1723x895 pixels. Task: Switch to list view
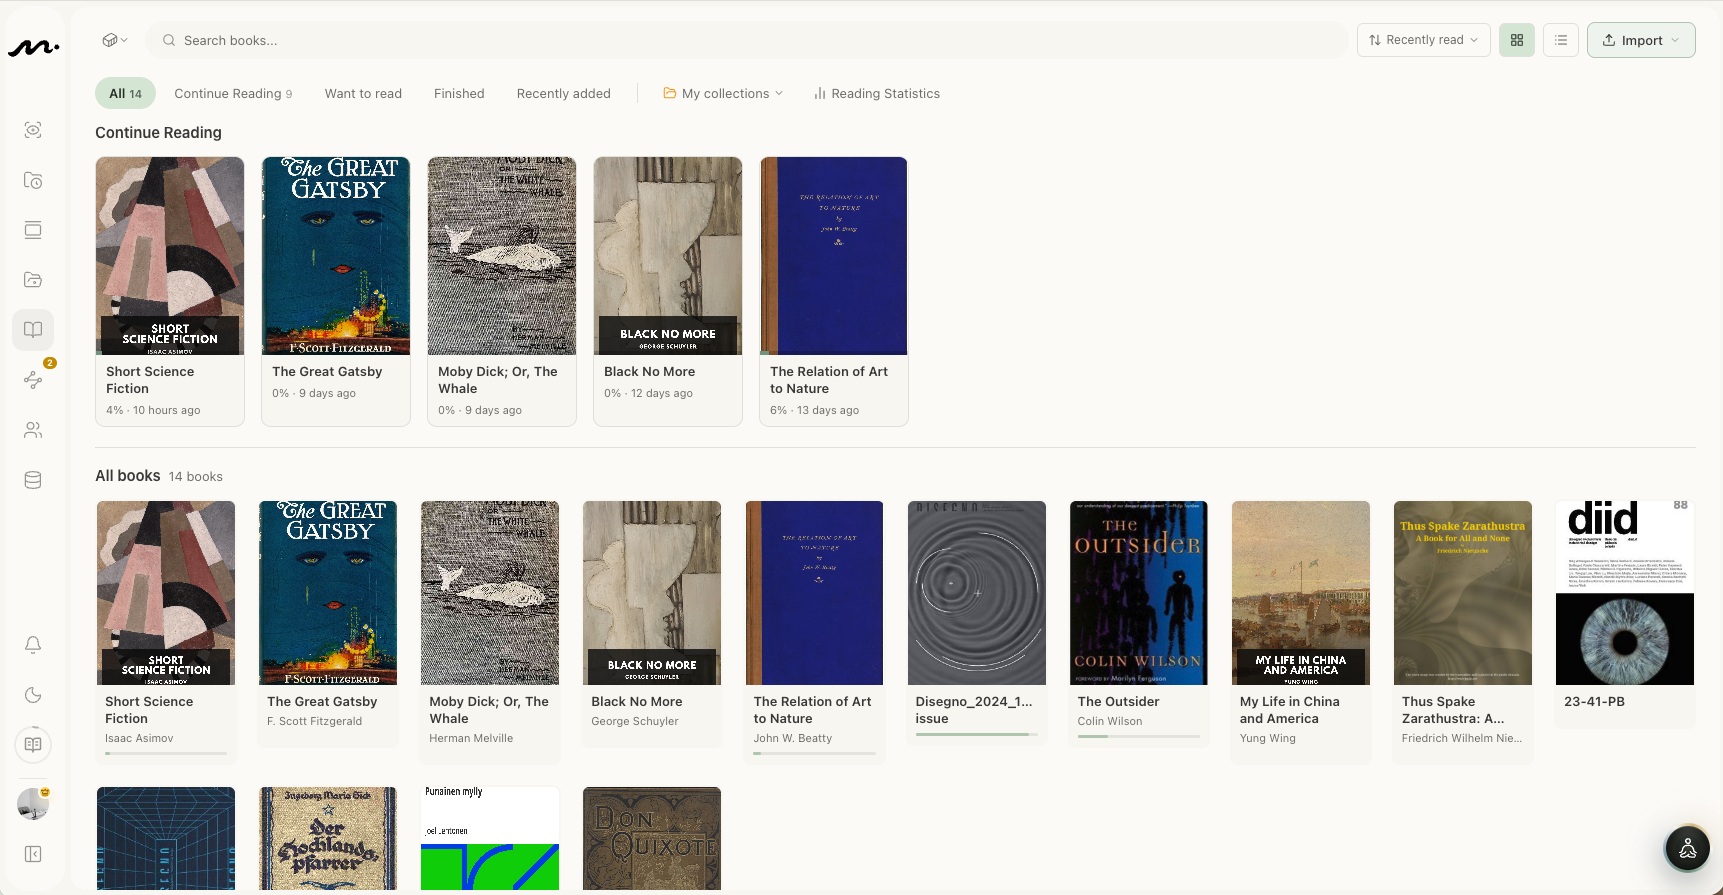pyautogui.click(x=1561, y=40)
